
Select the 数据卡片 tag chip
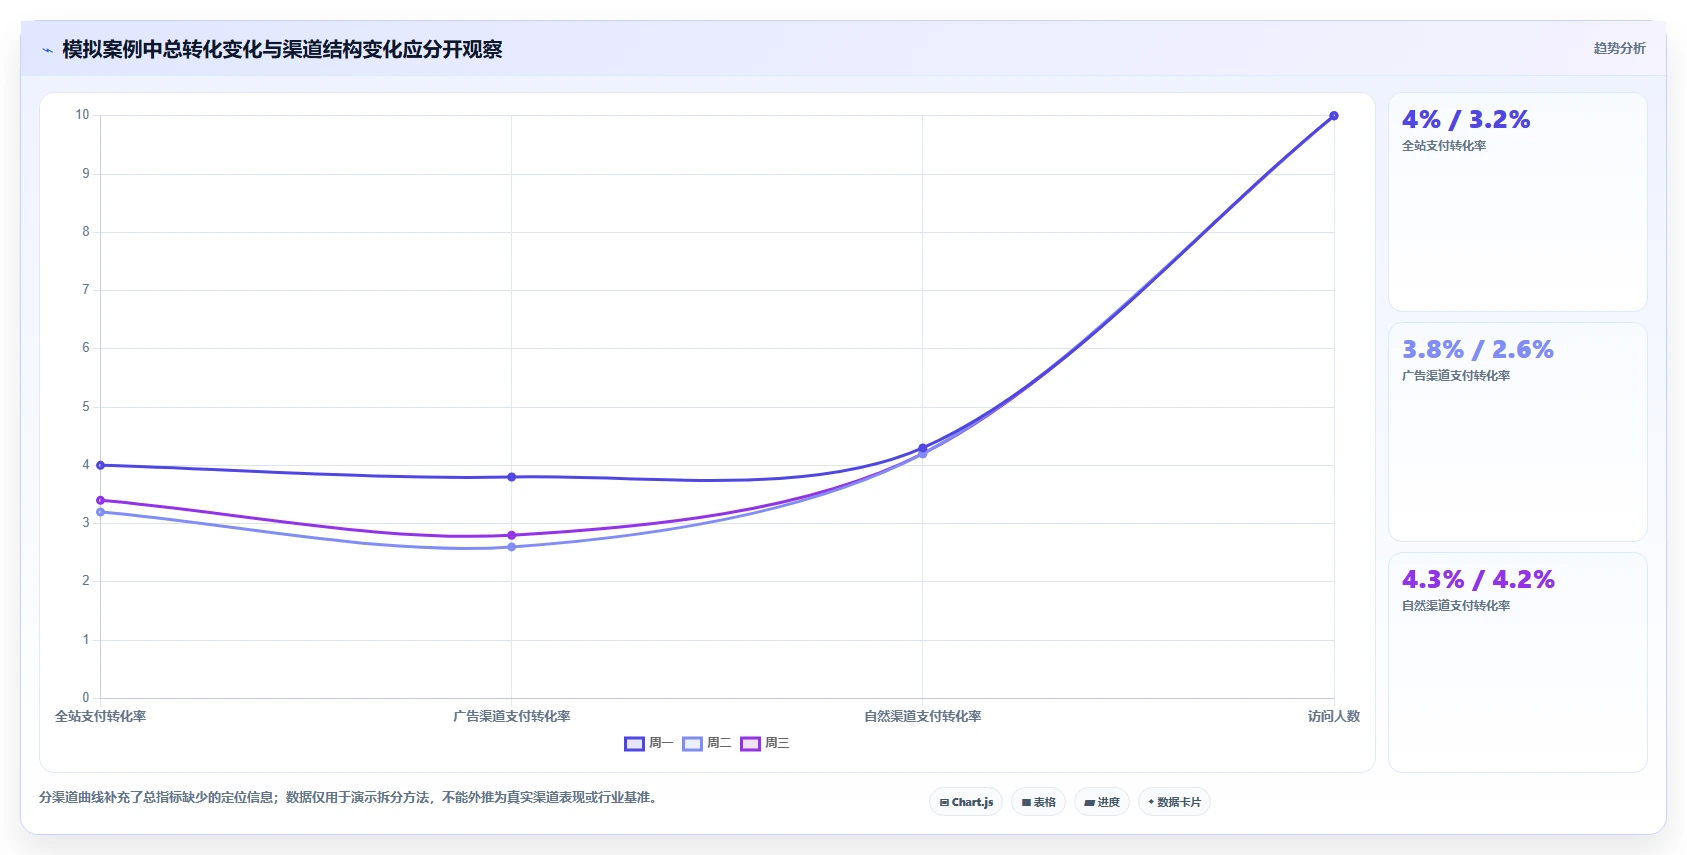(x=1174, y=802)
